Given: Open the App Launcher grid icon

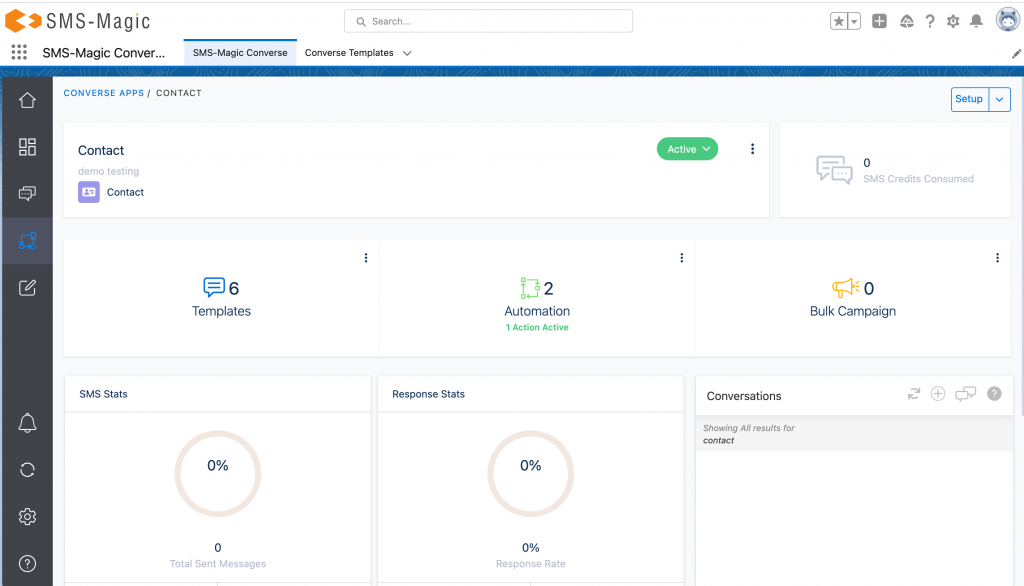Looking at the screenshot, I should point(19,52).
